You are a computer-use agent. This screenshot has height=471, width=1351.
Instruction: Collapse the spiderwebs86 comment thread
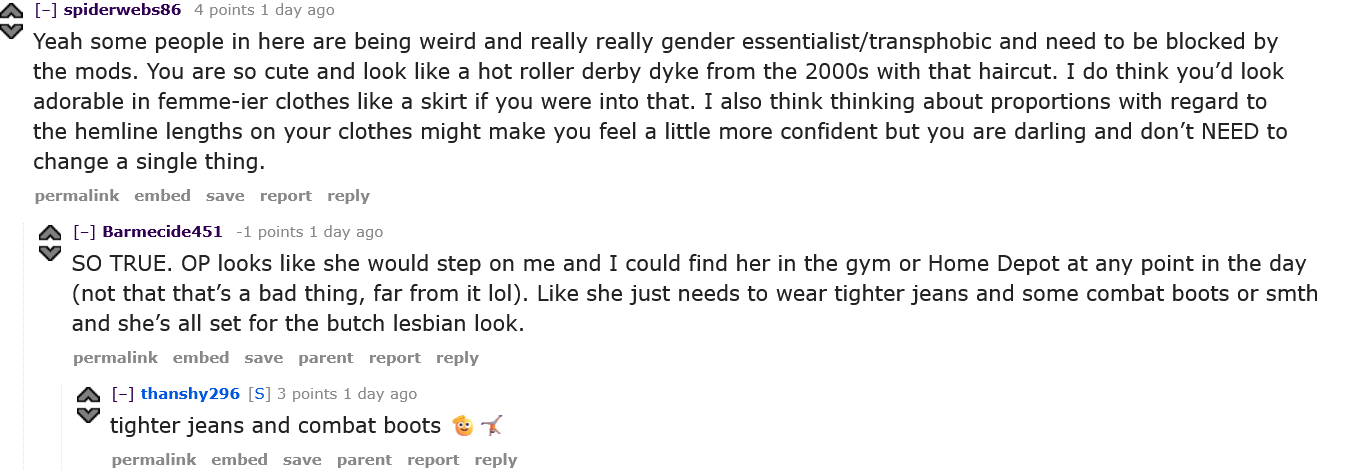[46, 10]
